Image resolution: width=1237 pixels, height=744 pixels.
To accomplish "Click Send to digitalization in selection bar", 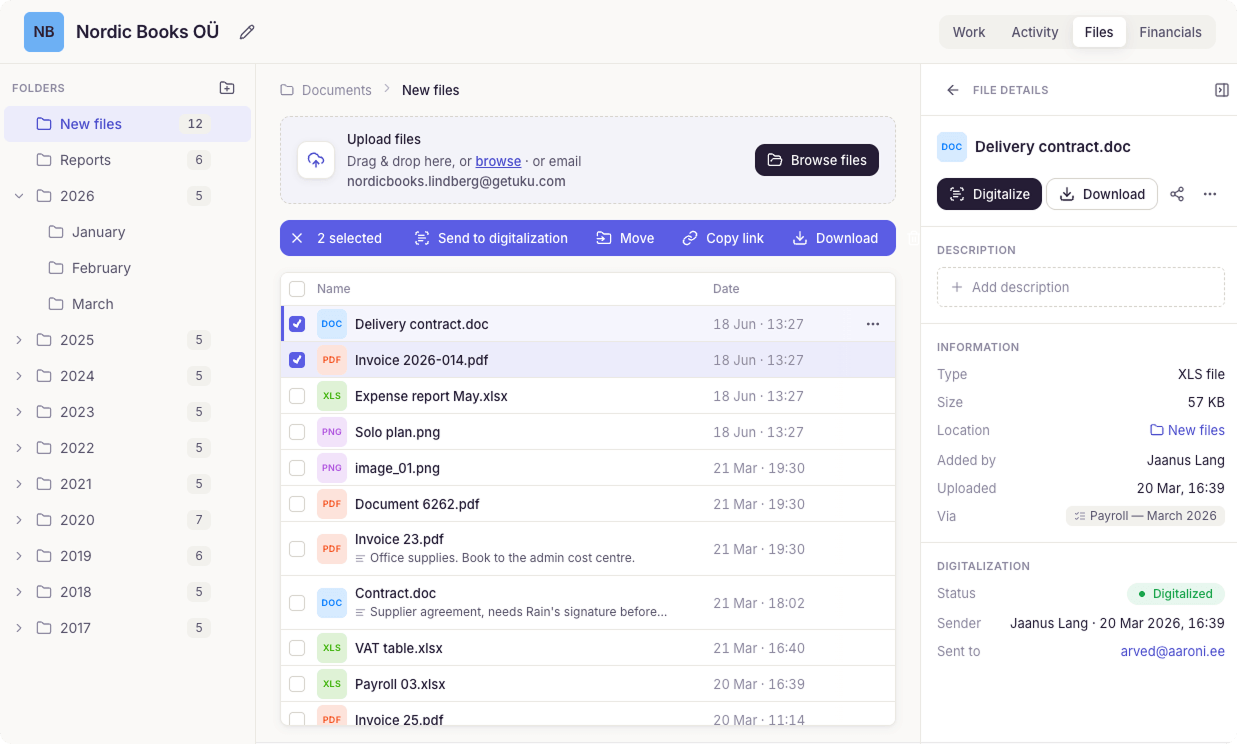I will point(491,238).
